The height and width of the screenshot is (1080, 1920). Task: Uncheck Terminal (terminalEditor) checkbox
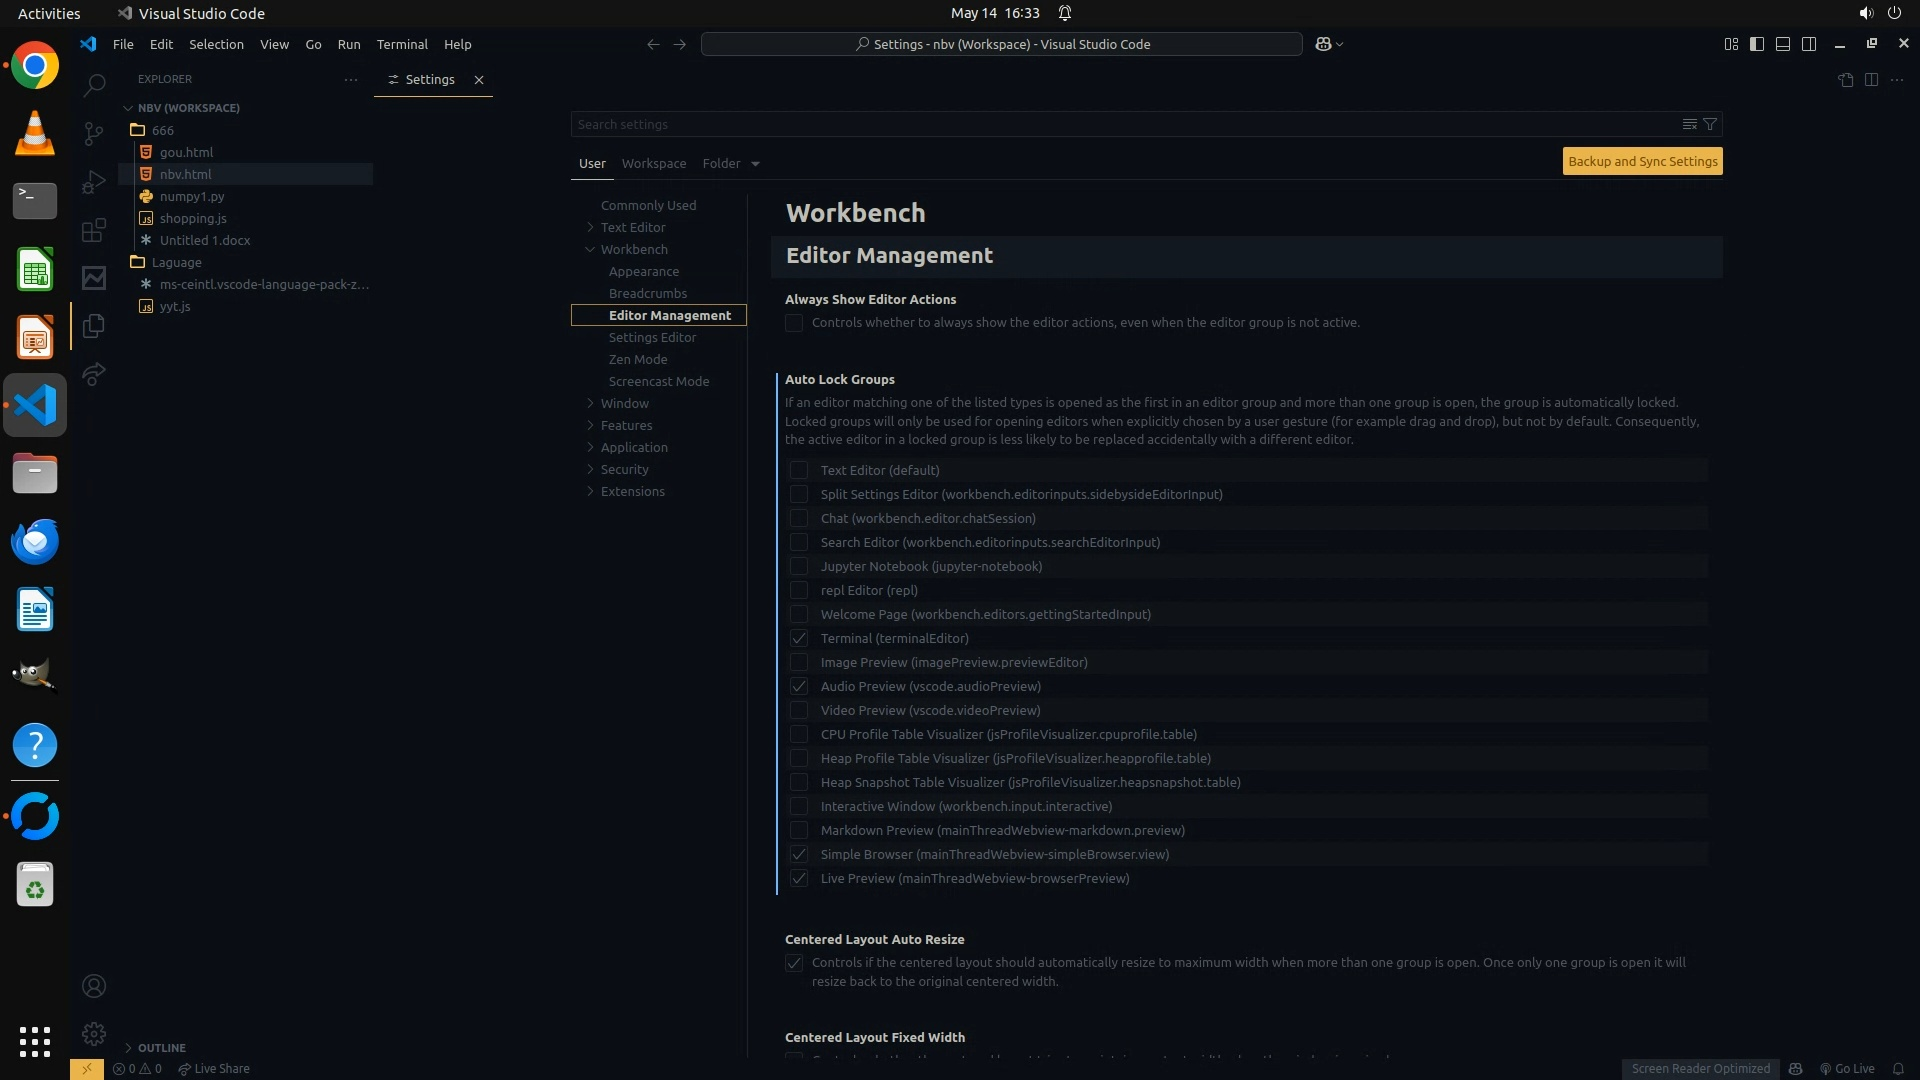[799, 638]
